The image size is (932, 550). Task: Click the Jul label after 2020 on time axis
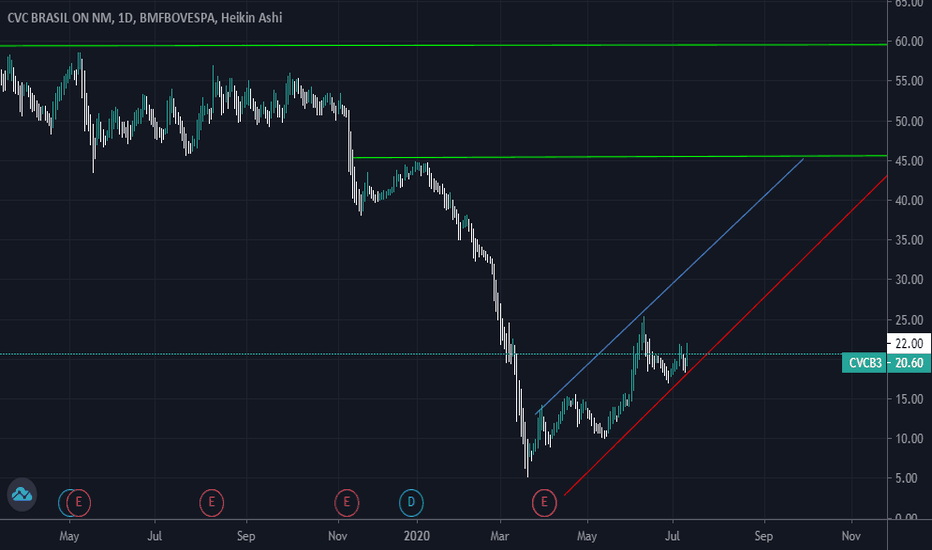(672, 536)
